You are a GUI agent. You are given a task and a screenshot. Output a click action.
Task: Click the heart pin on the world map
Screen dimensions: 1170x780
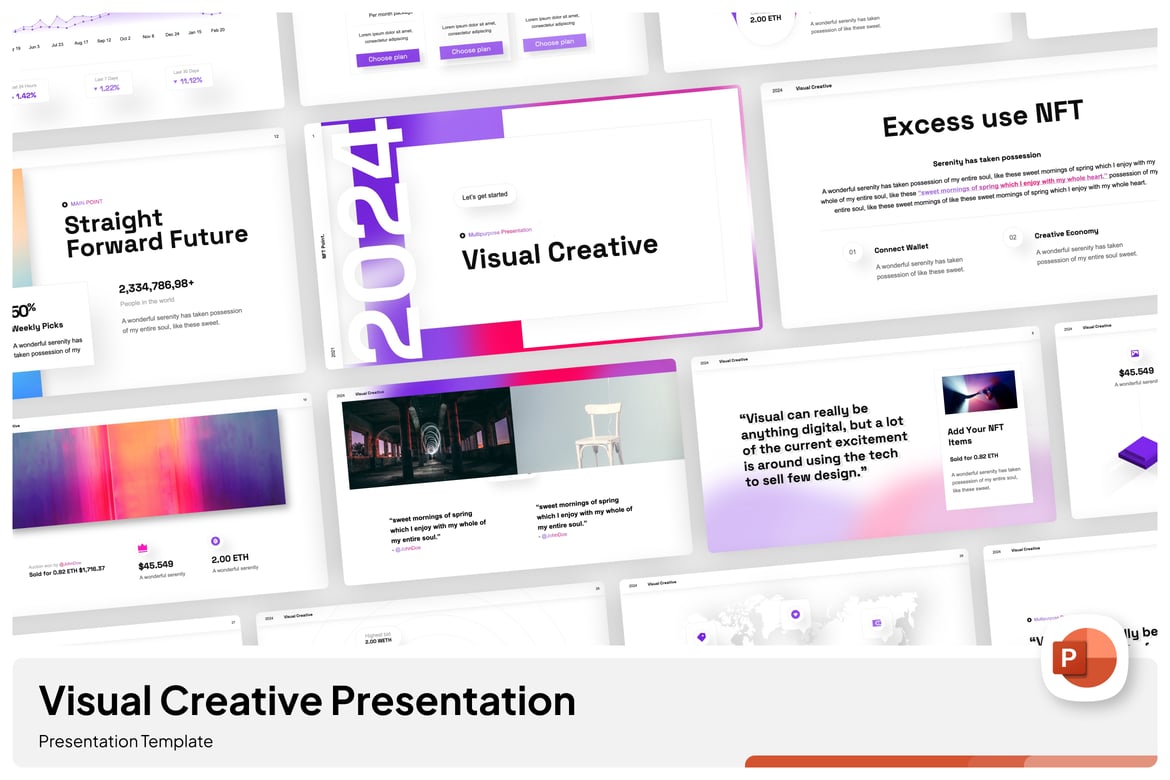795,614
